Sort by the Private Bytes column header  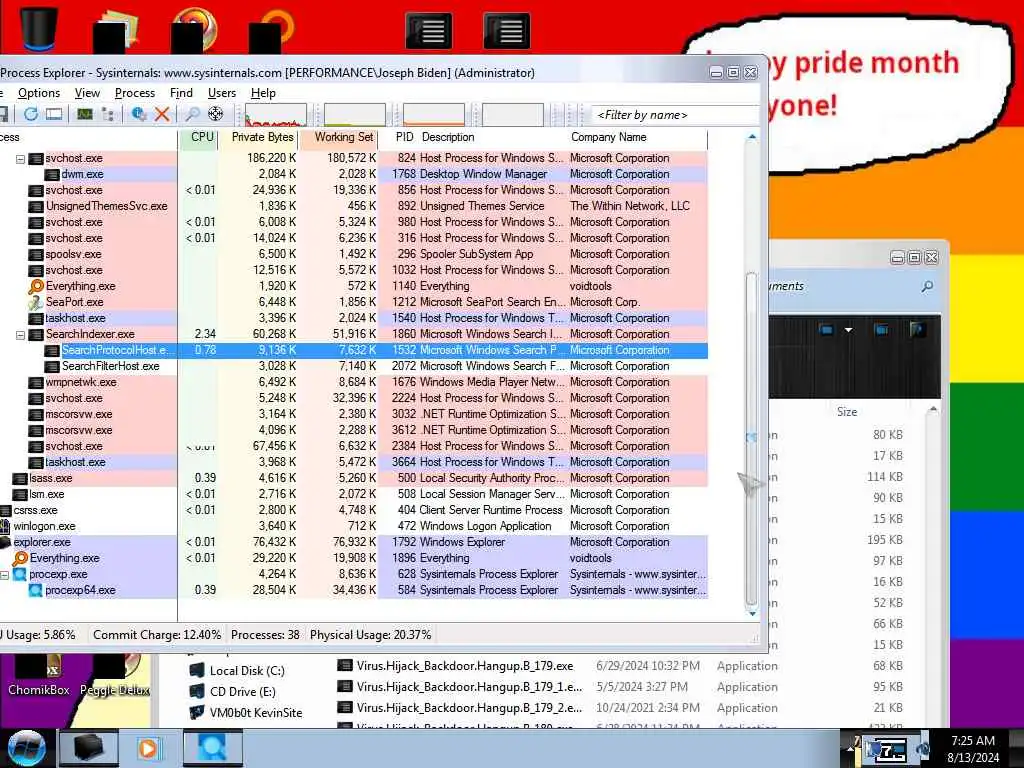pos(259,137)
